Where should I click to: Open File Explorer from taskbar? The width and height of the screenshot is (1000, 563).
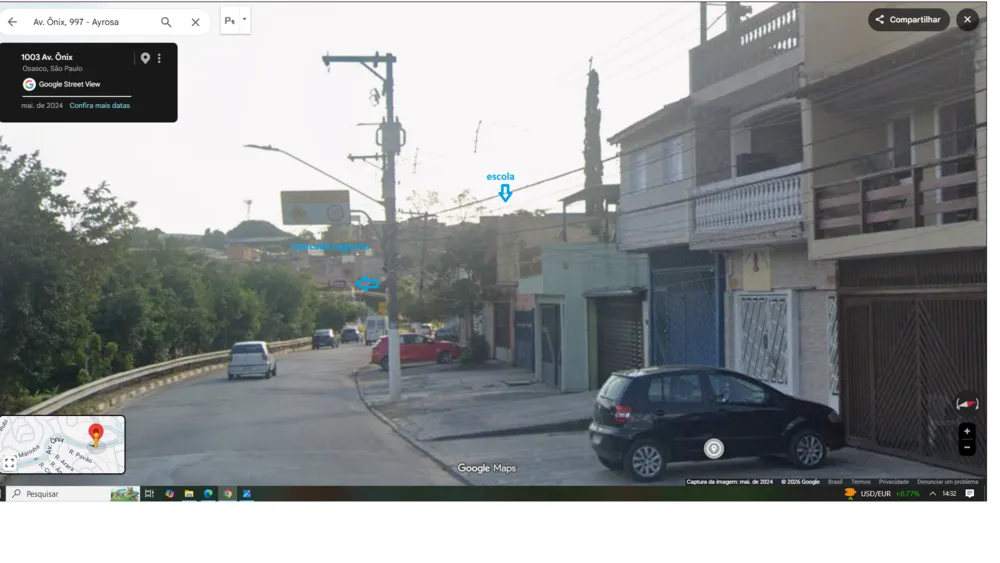[x=189, y=494]
